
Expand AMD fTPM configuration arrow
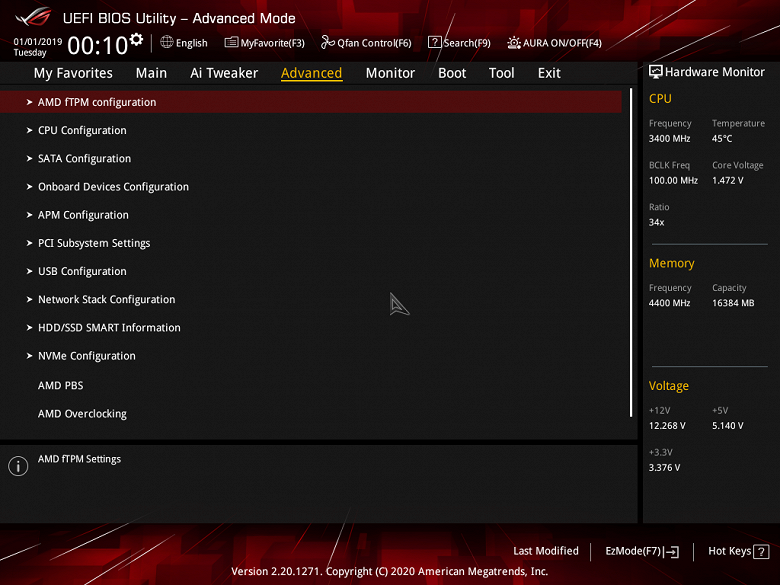[x=29, y=102]
